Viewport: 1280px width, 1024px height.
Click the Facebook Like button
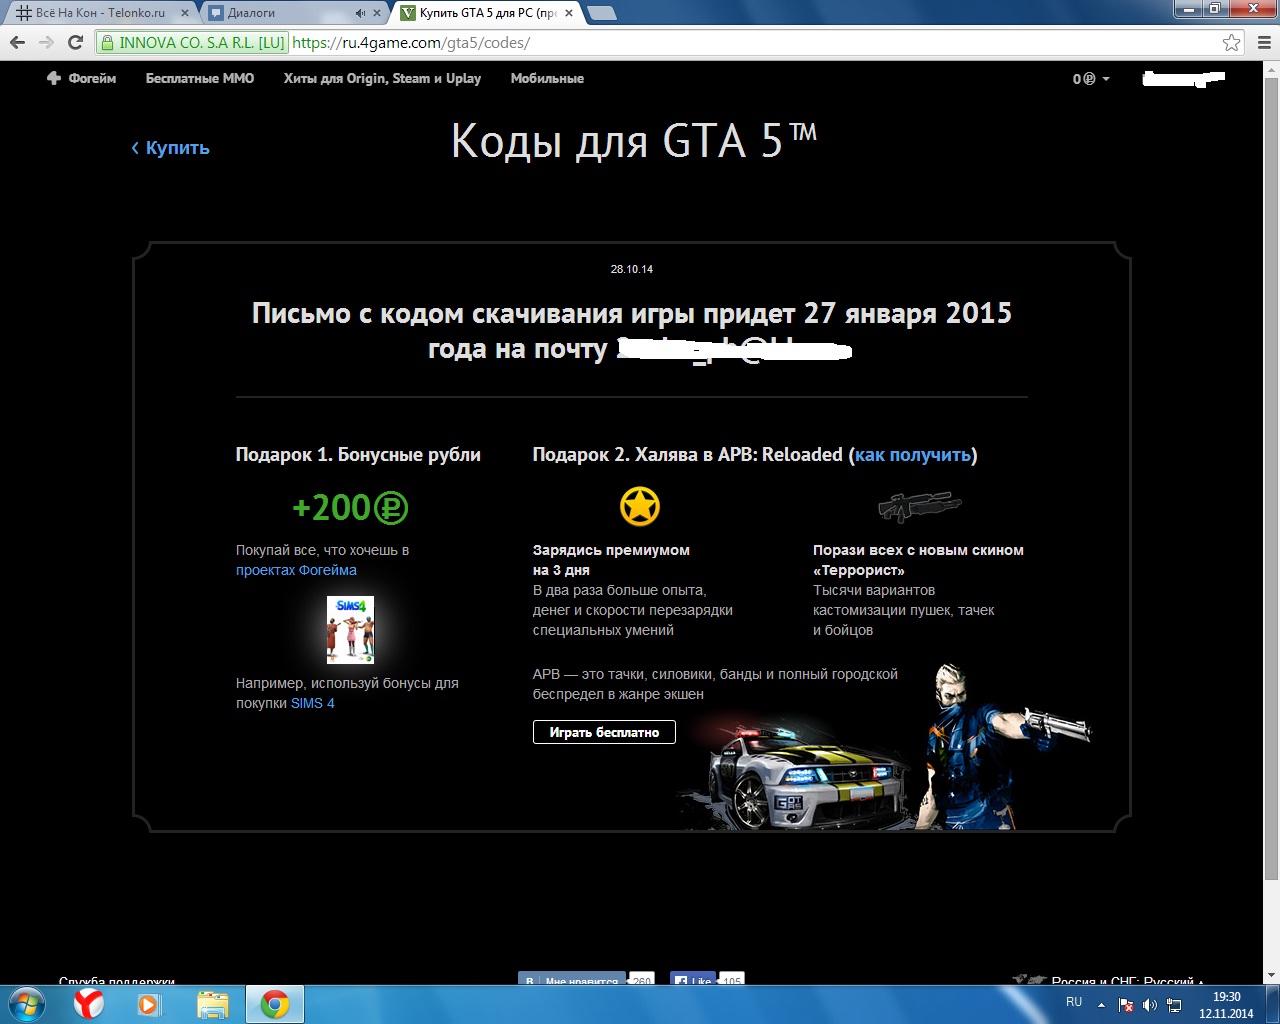[x=692, y=979]
